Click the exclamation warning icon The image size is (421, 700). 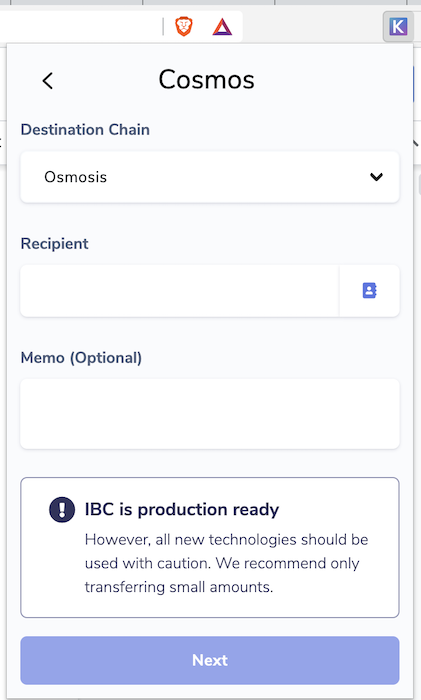pyautogui.click(x=62, y=509)
